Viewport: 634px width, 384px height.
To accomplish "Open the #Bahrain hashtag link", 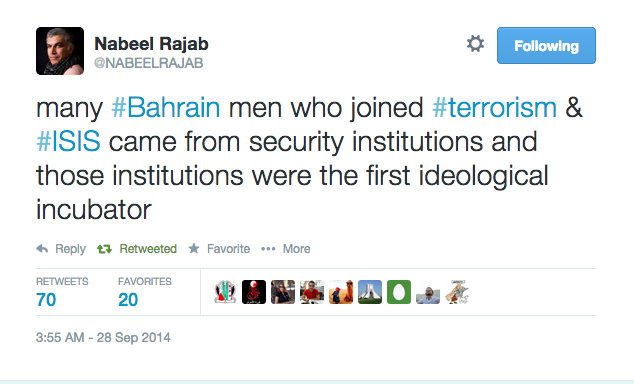I will (x=166, y=108).
